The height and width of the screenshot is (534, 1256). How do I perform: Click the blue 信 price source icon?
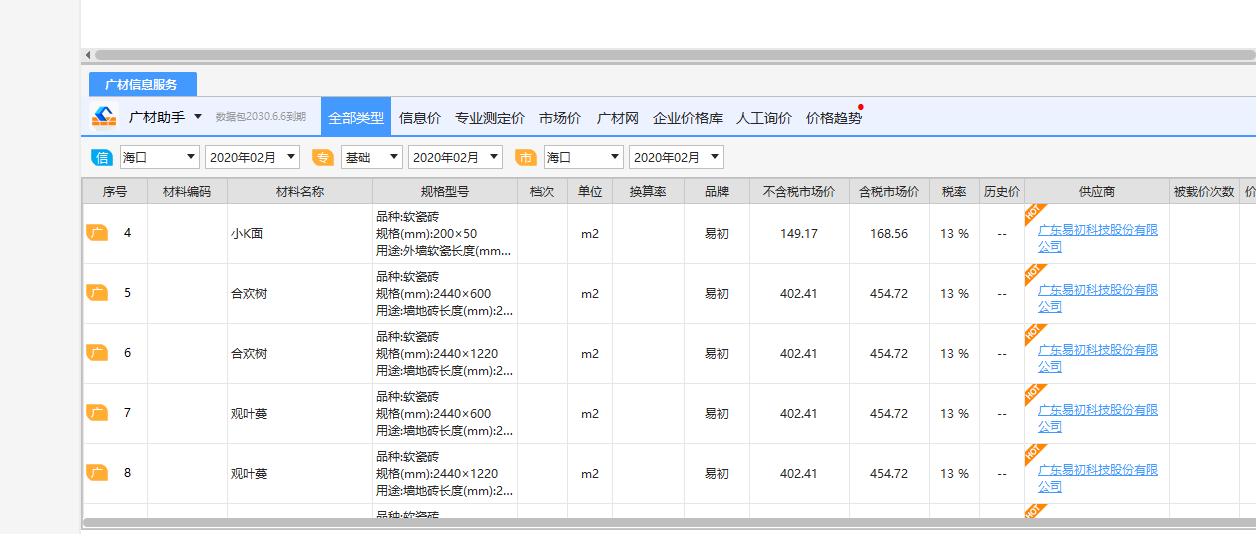click(102, 157)
